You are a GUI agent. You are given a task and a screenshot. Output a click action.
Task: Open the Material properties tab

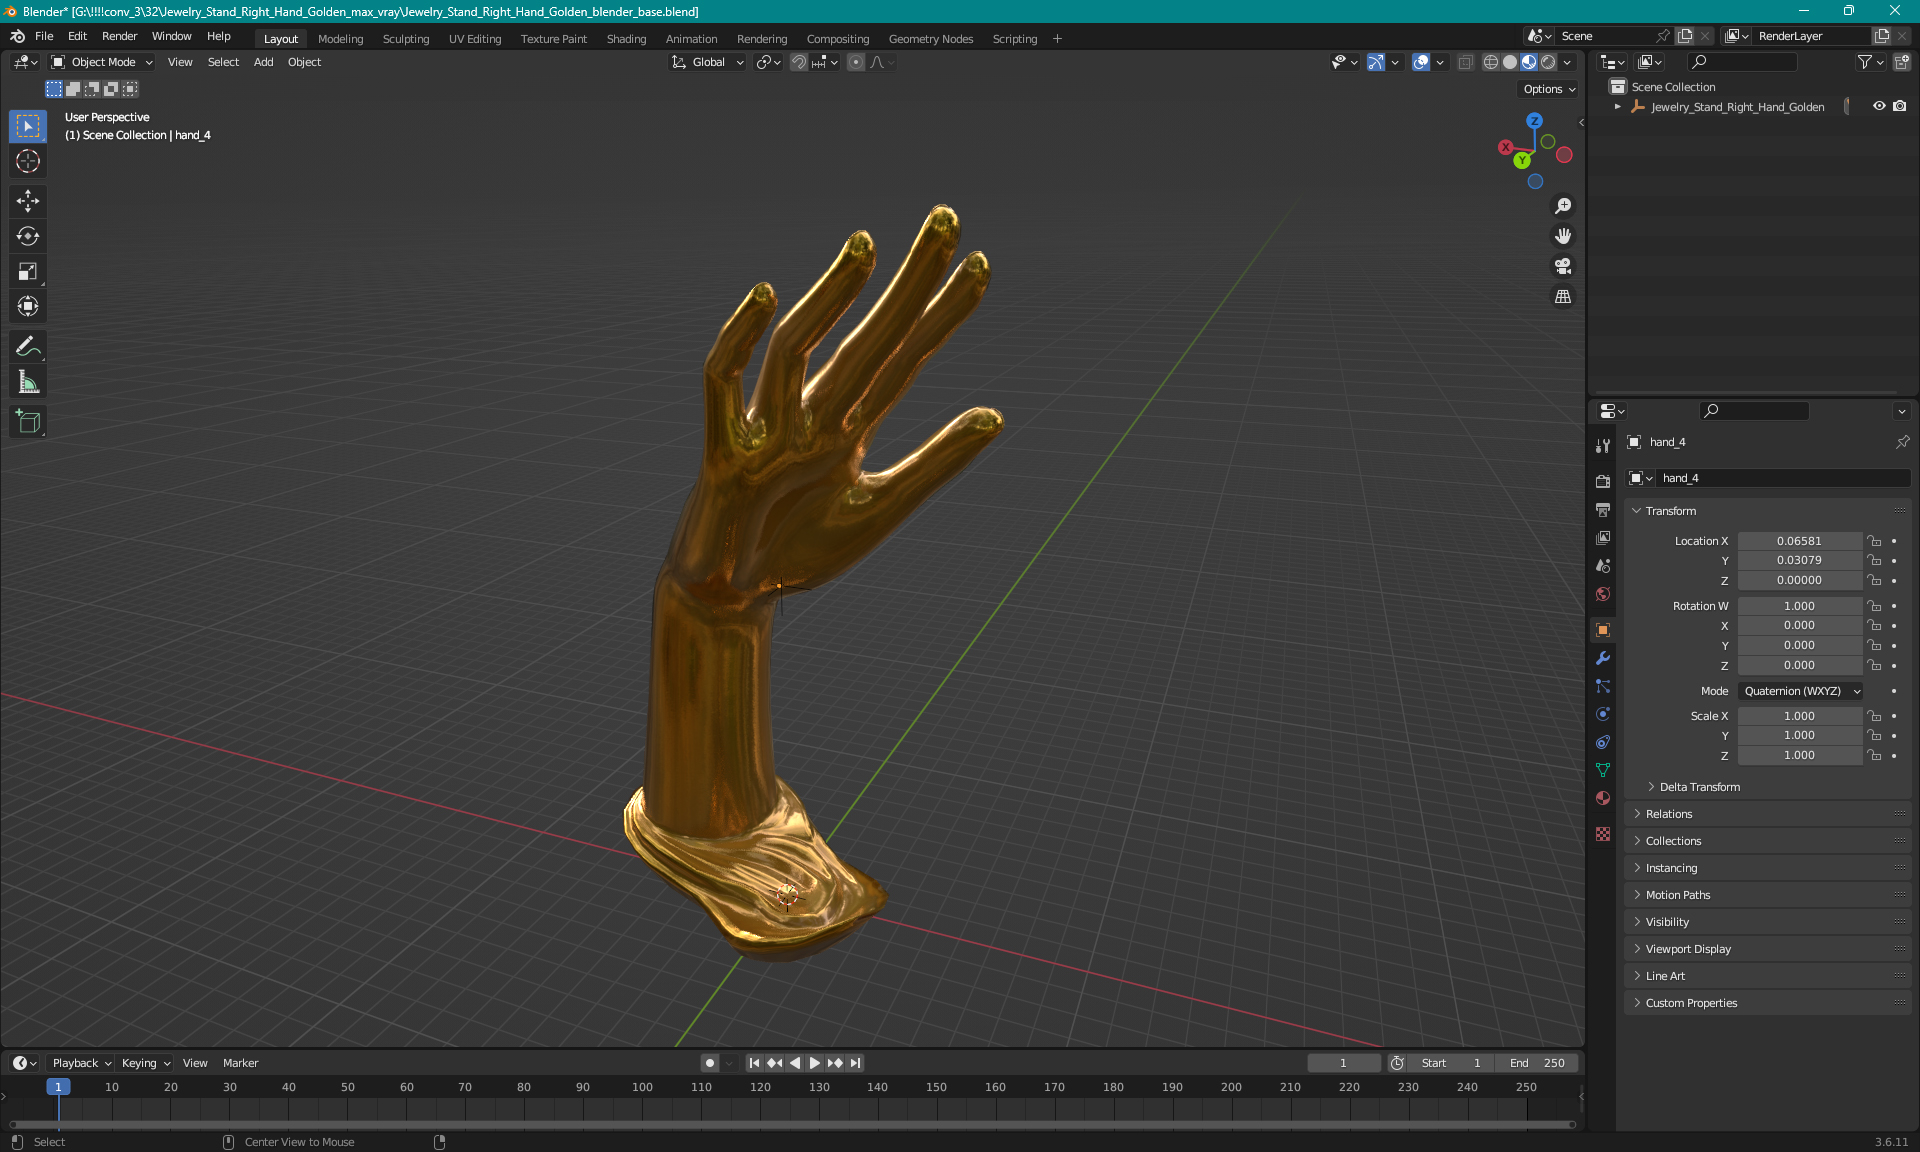pos(1603,798)
